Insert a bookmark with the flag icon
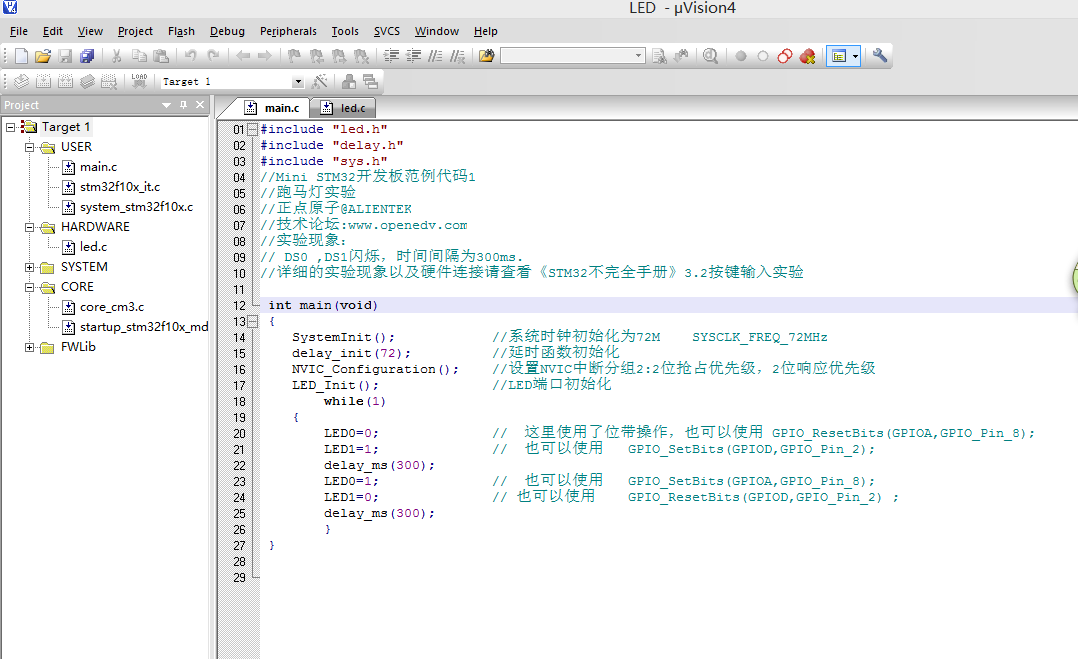The height and width of the screenshot is (659, 1078). click(x=294, y=56)
